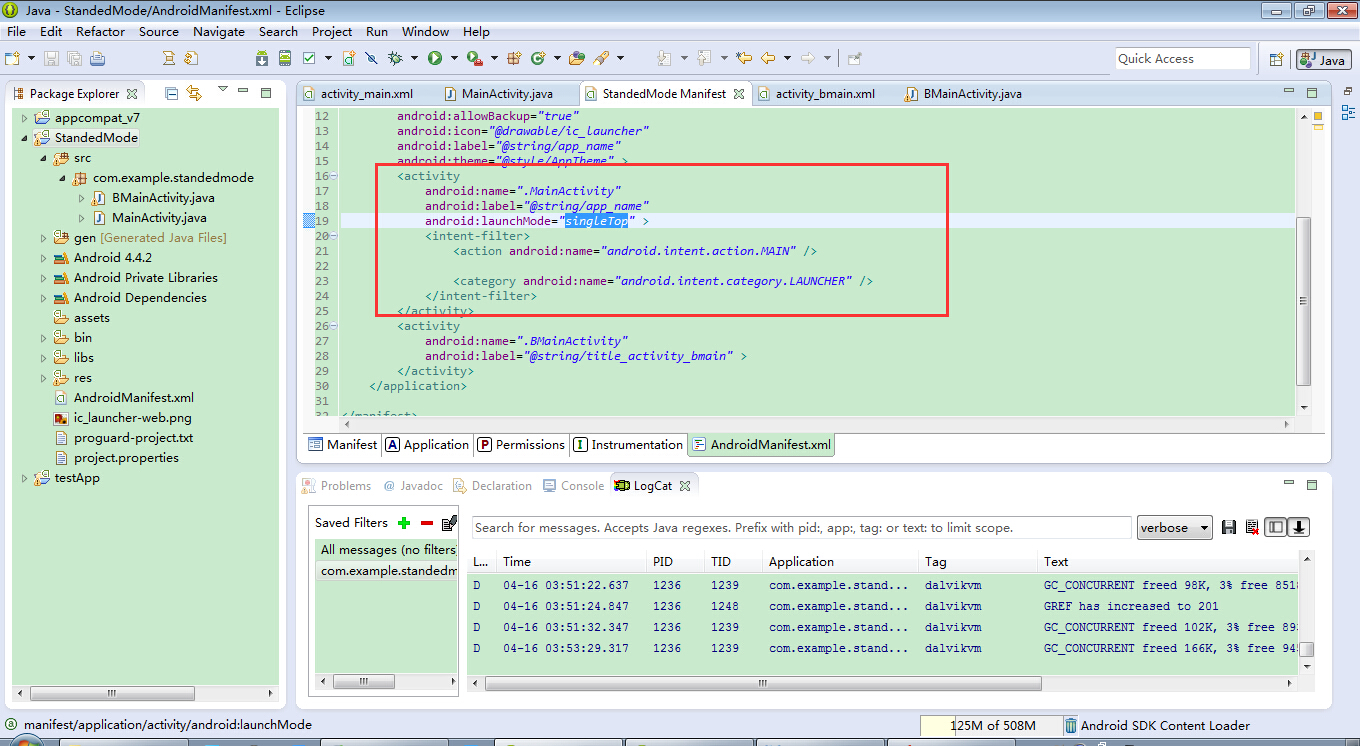Viewport: 1360px width, 746px height.
Task: Run garbage collector trash icon
Action: (x=1071, y=725)
